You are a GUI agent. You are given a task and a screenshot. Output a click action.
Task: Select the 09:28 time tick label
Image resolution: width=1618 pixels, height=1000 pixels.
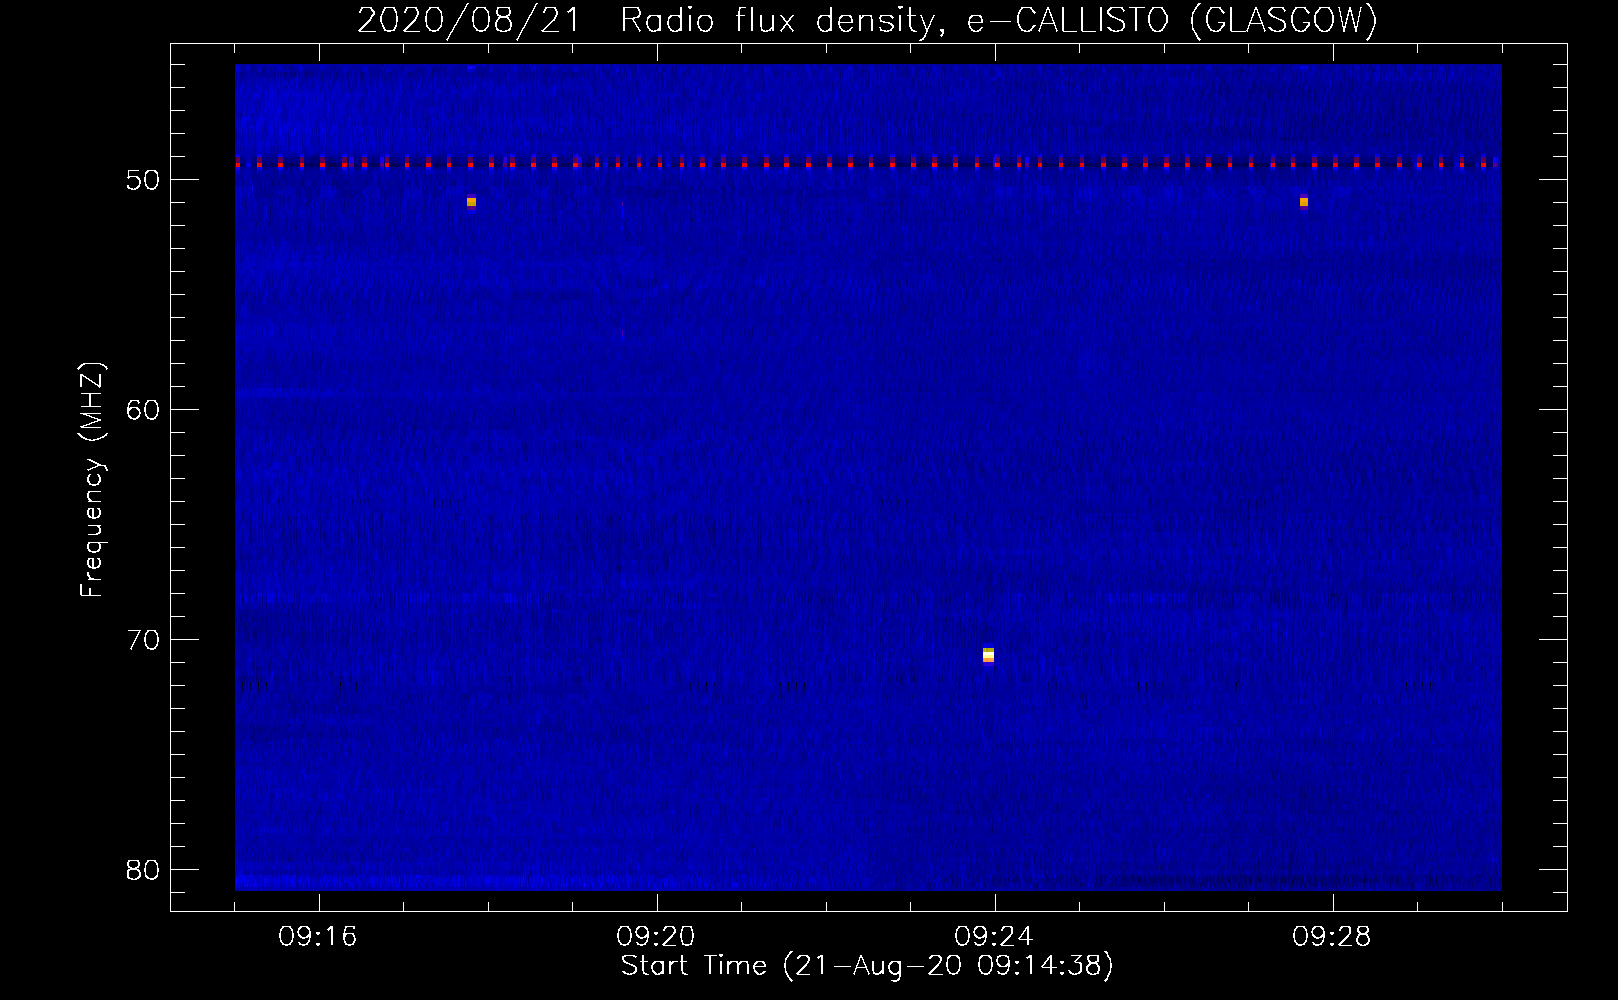pos(1332,938)
